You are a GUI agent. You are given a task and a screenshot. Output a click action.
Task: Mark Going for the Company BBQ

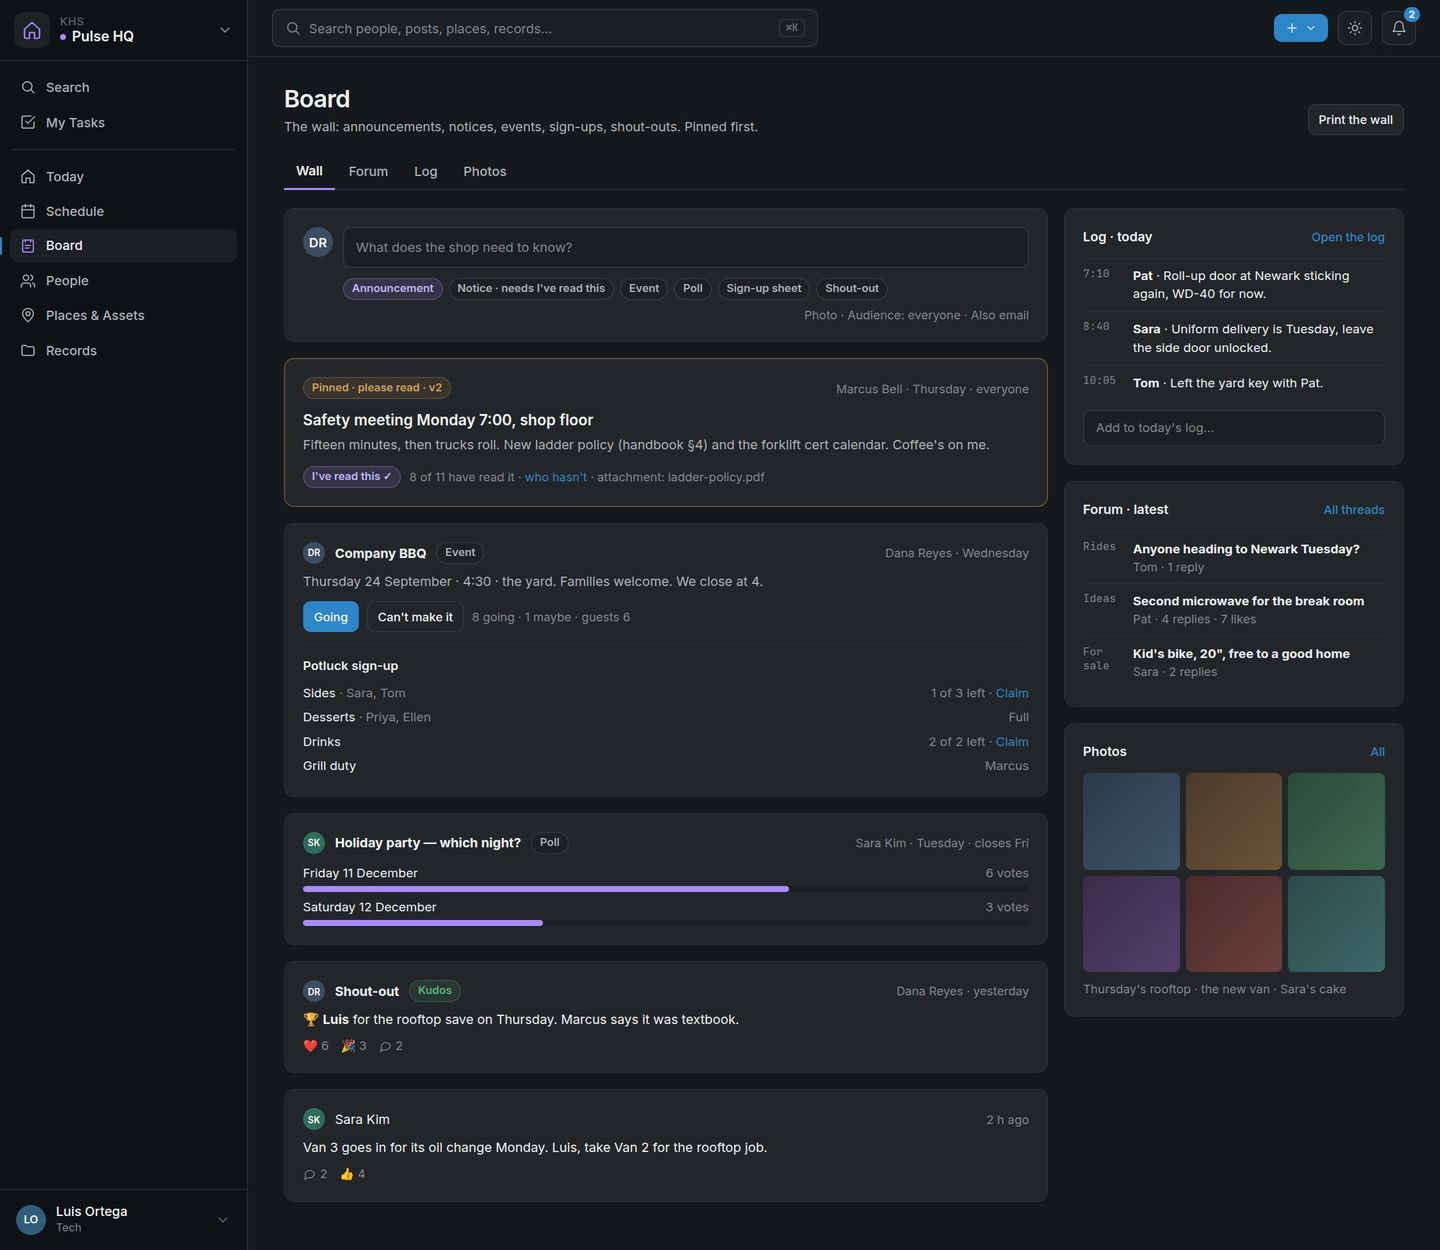(x=331, y=617)
